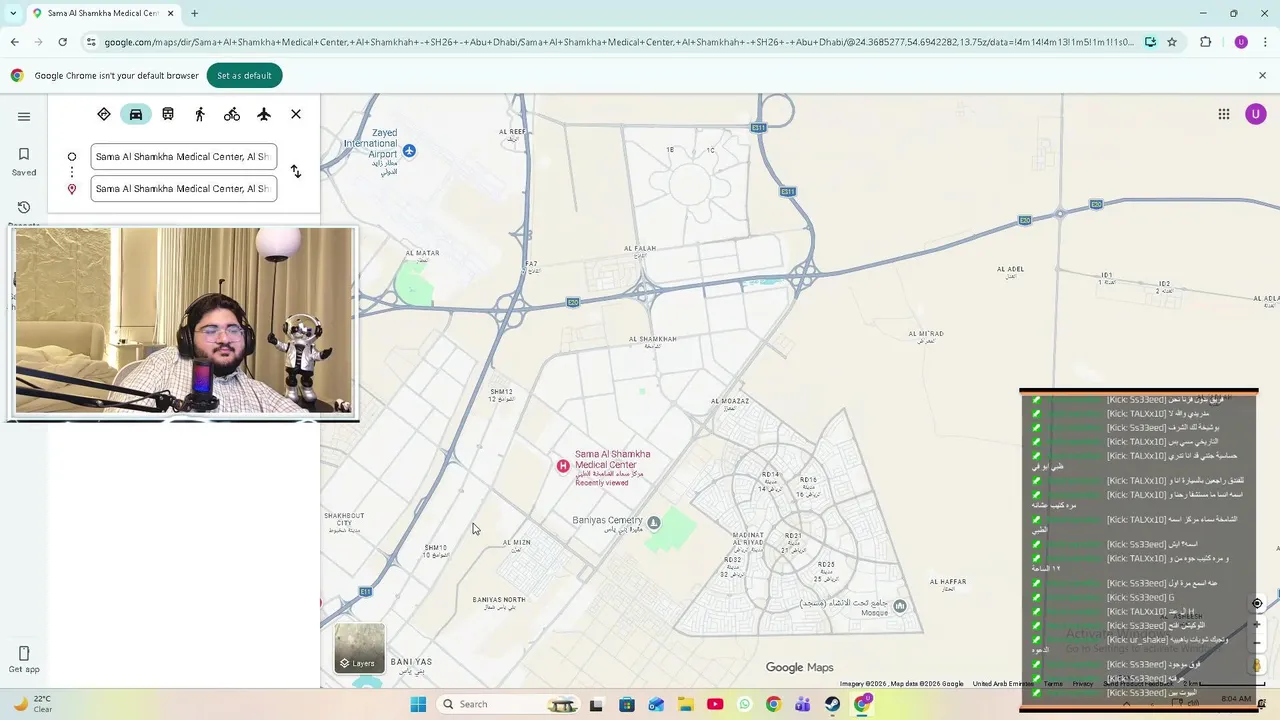
Task: Zoom in on the map
Action: (x=1257, y=624)
